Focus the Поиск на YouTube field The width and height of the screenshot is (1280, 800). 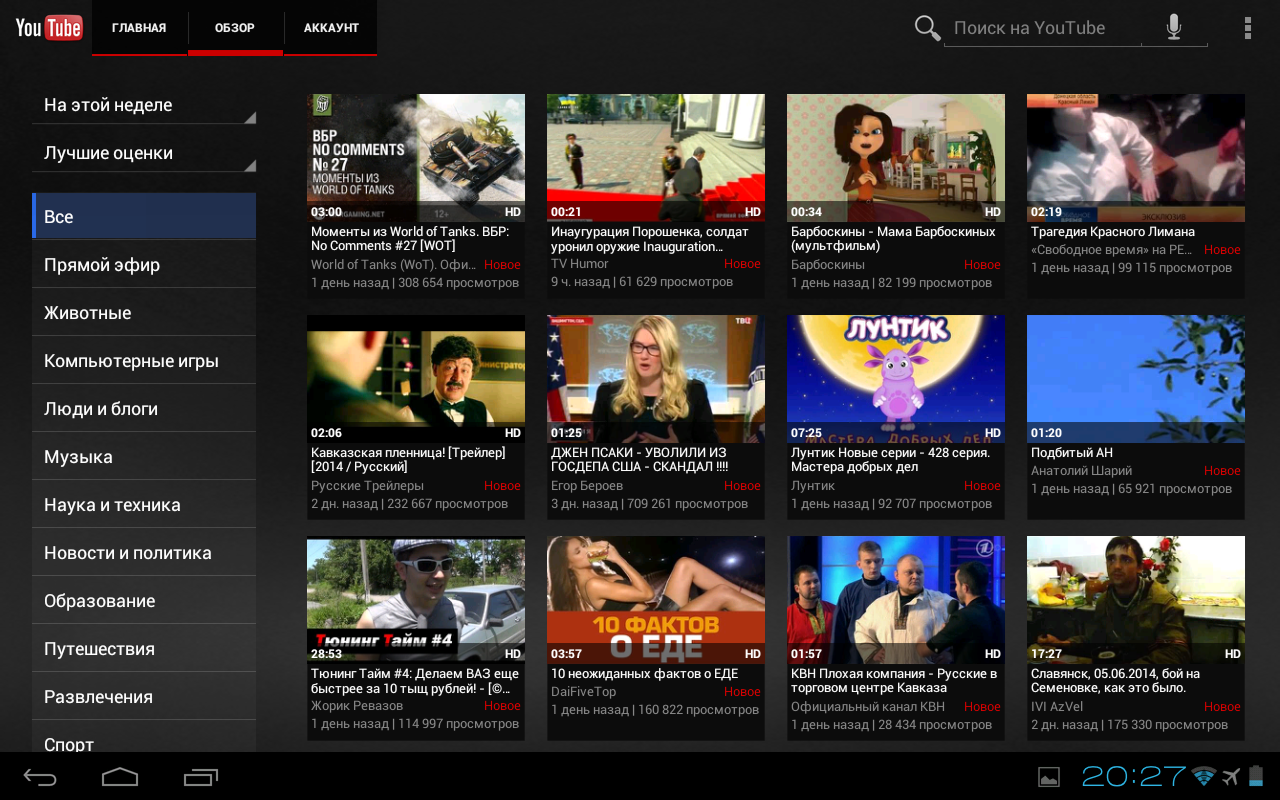pyautogui.click(x=1045, y=28)
